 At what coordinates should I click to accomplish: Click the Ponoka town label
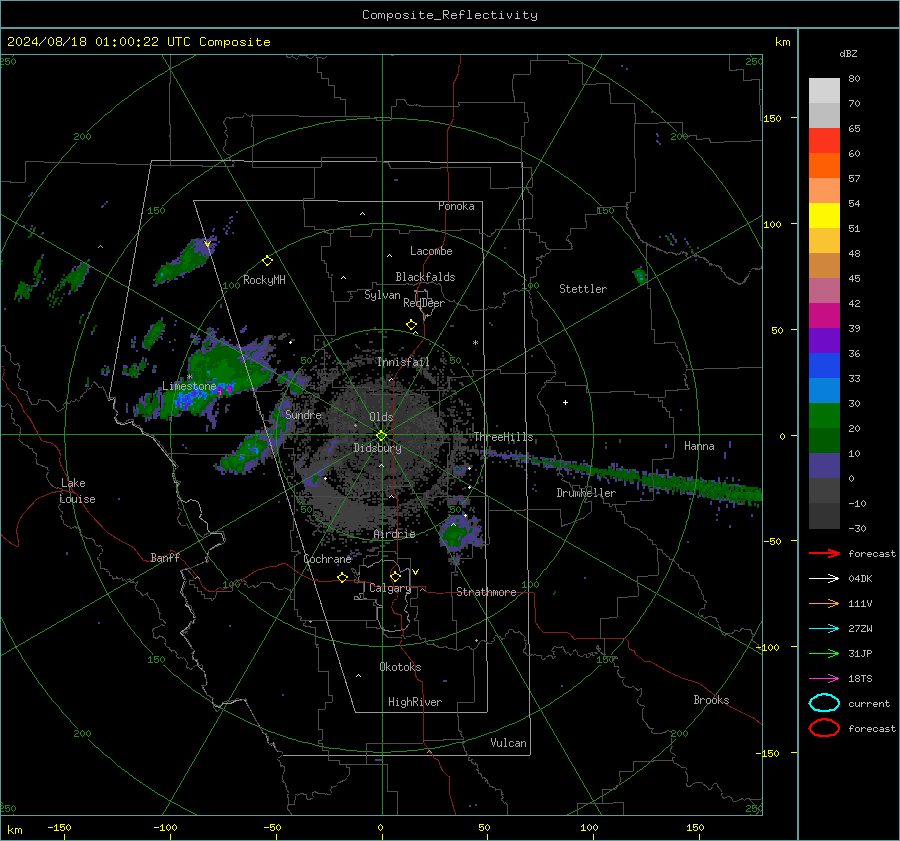click(456, 206)
